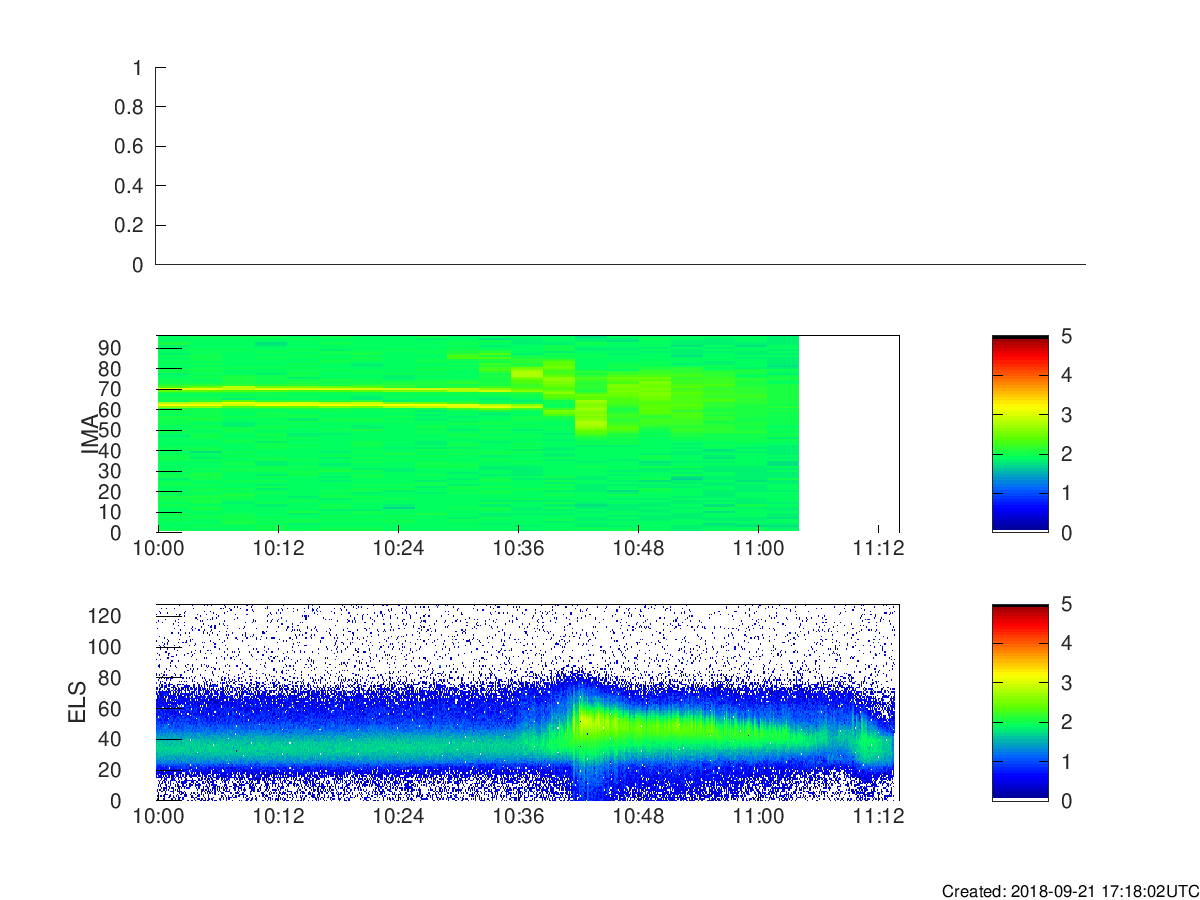
Task: Click the 10:36 tick label under IMA plot
Action: (x=518, y=549)
